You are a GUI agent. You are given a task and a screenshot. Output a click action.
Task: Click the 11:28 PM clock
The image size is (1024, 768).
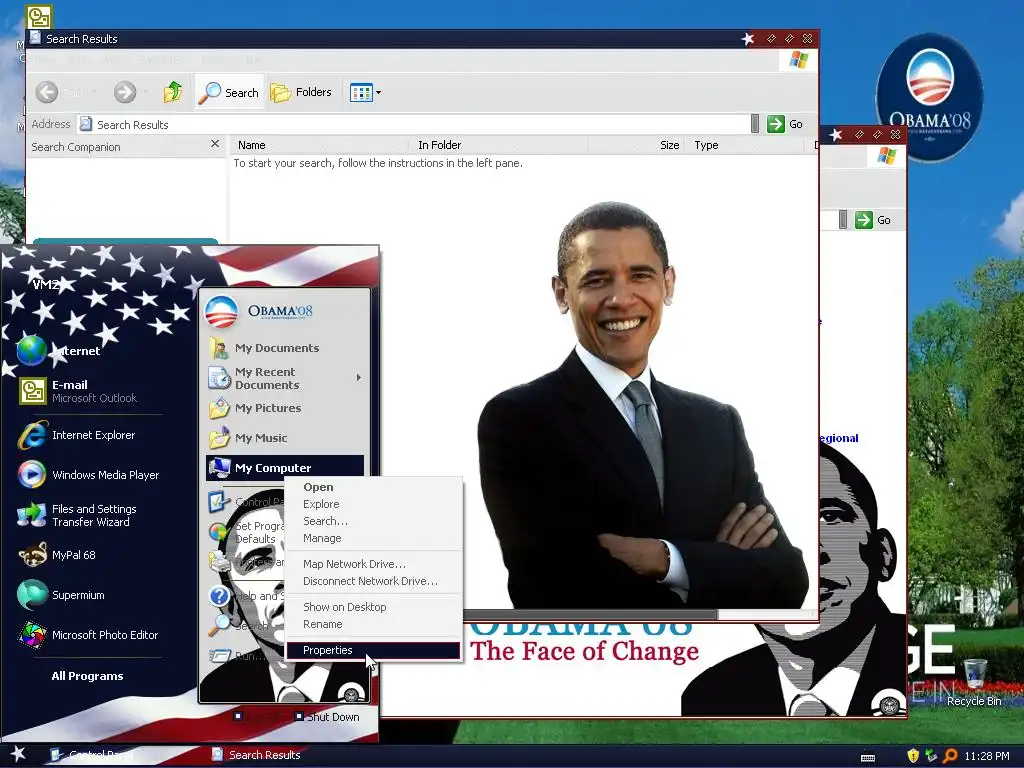tap(986, 756)
